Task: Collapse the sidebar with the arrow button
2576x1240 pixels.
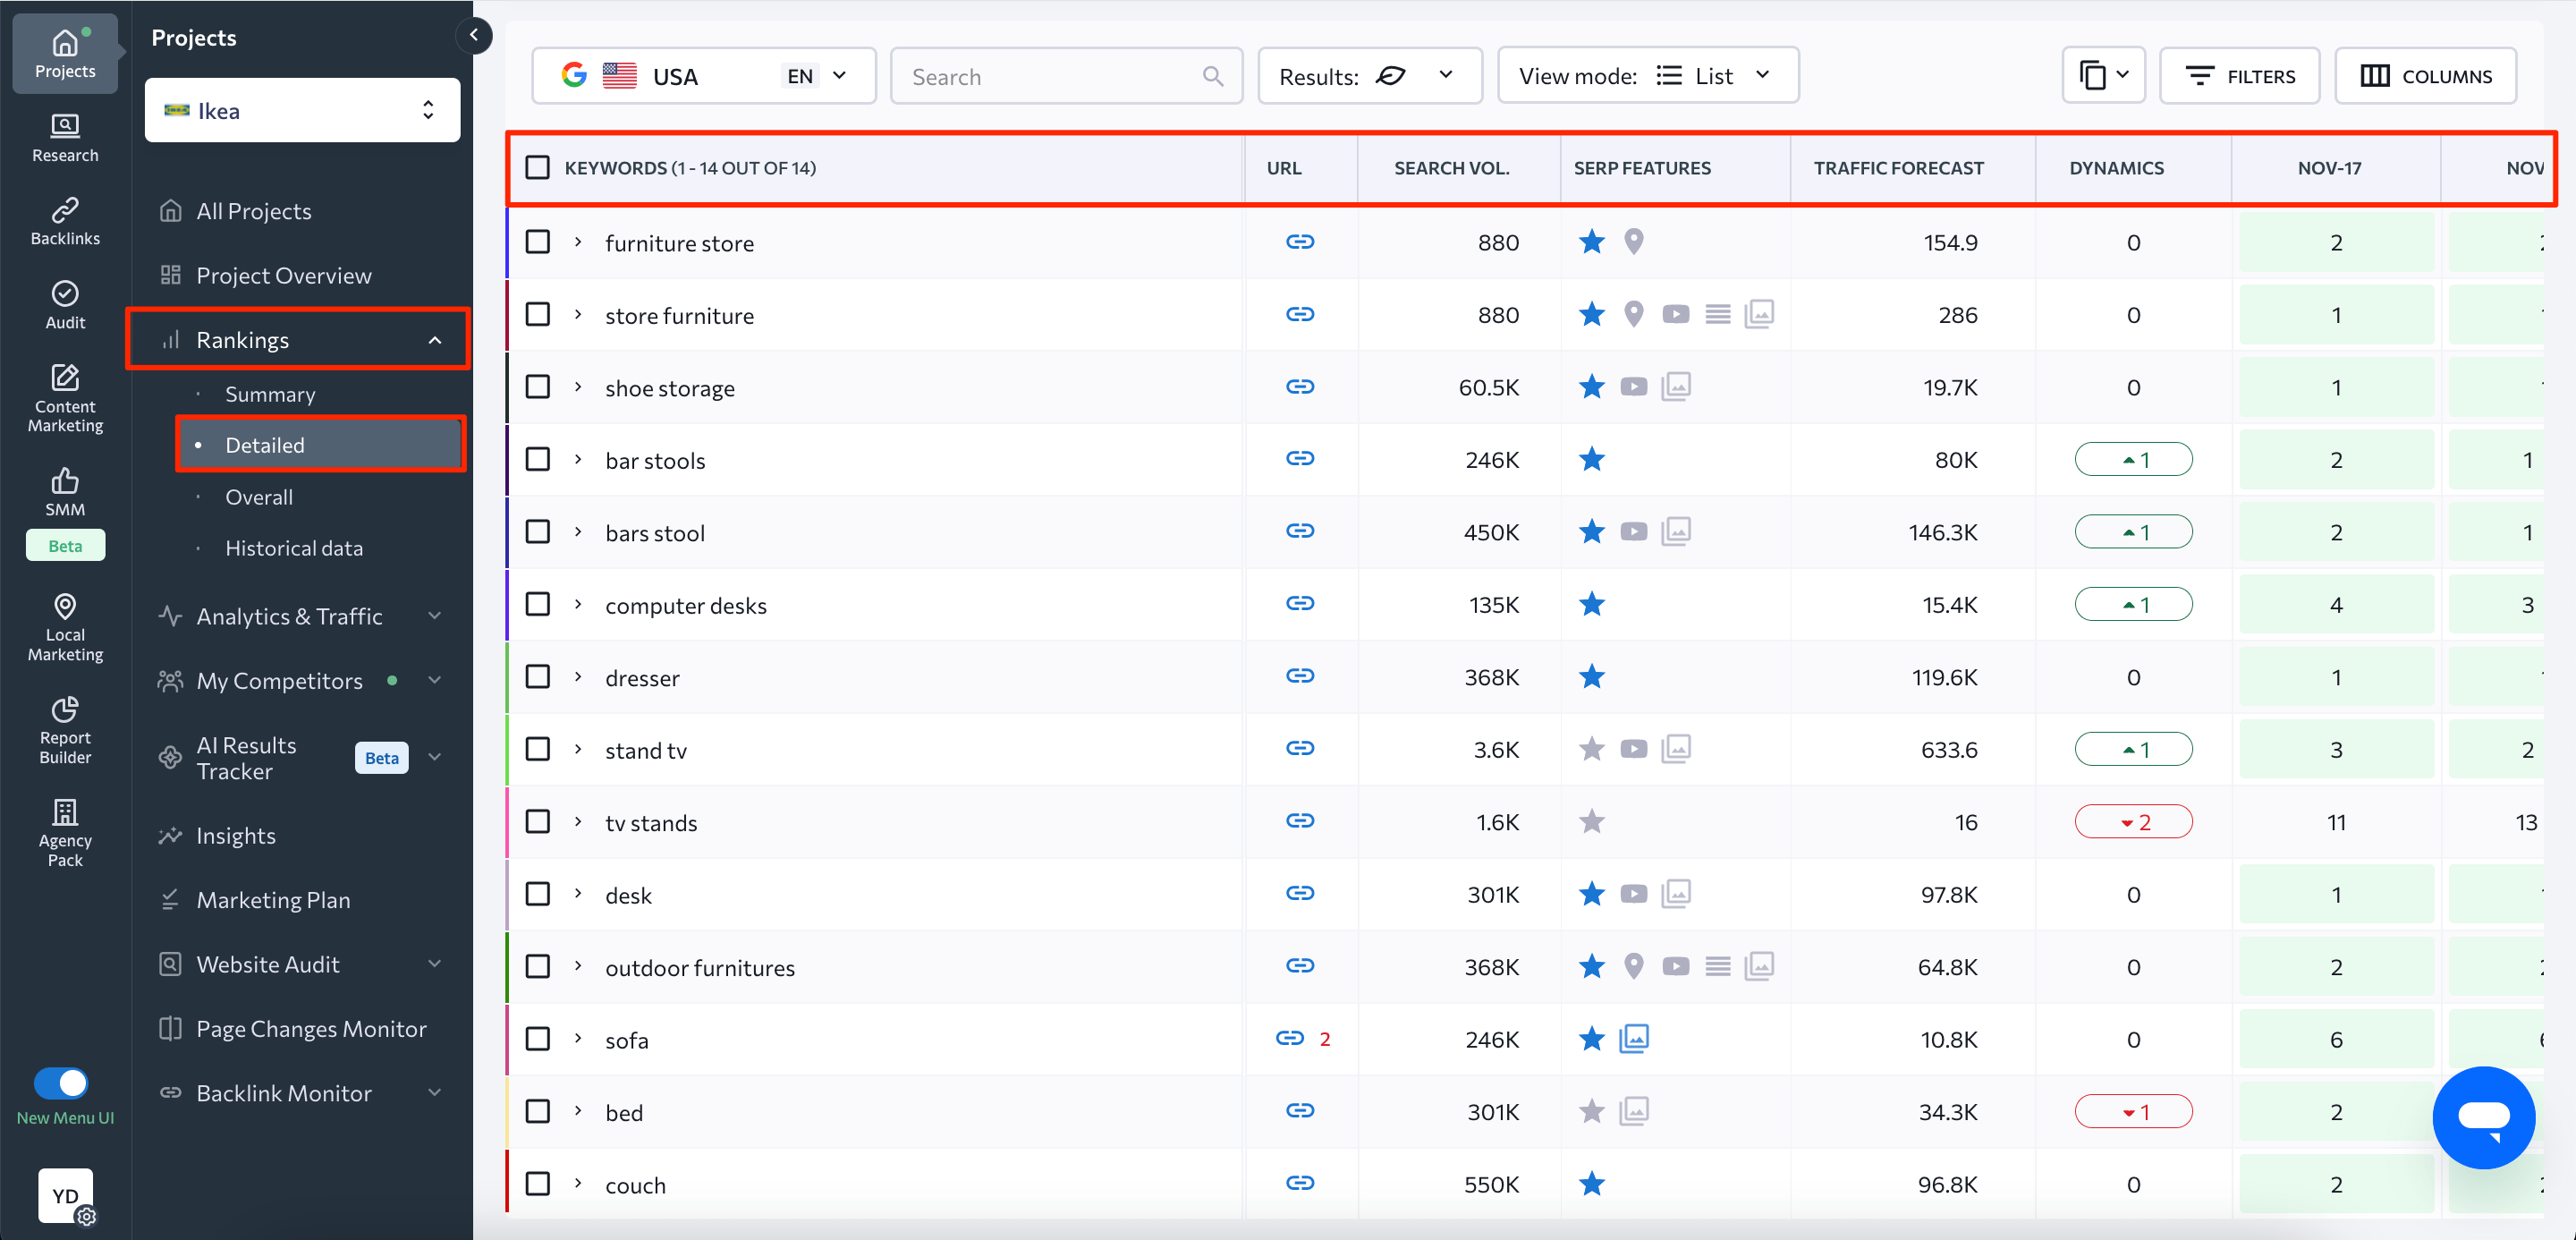Action: coord(474,35)
